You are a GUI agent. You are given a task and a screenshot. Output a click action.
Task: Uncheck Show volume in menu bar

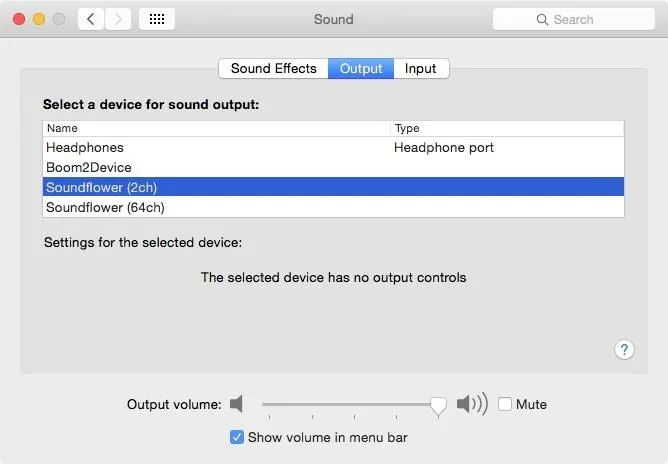237,437
